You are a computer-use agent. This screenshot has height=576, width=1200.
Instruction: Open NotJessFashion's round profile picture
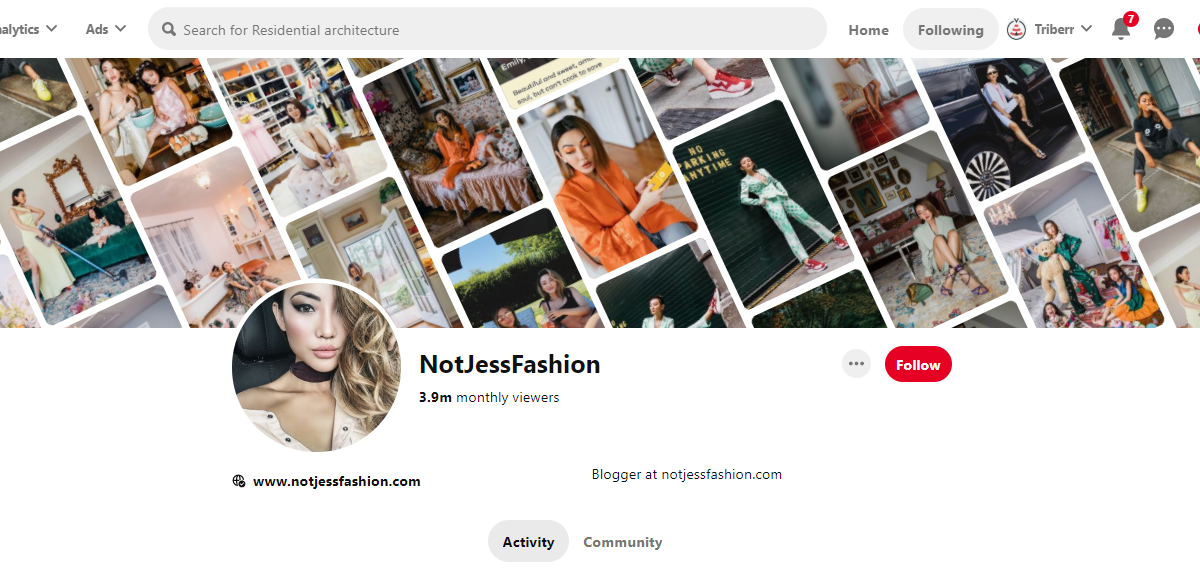coord(316,366)
